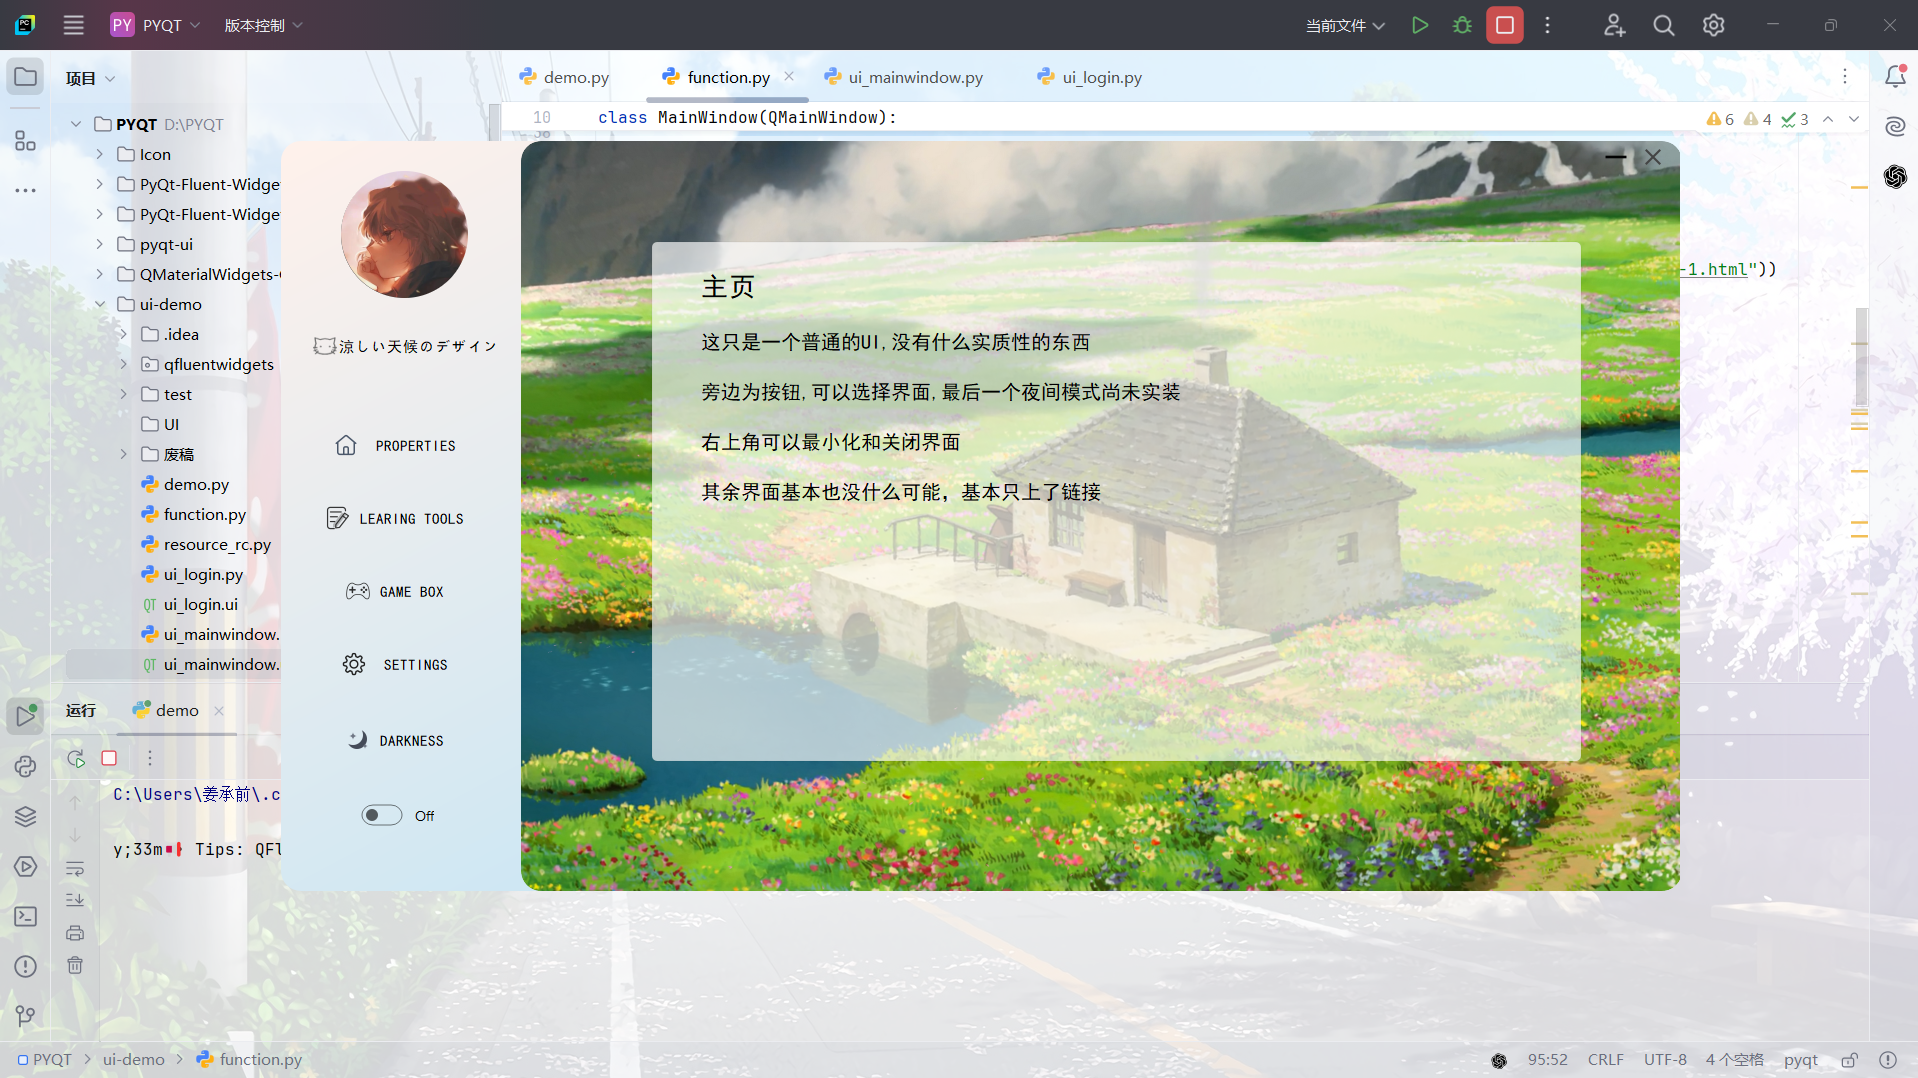Run the current file with green play icon
The width and height of the screenshot is (1918, 1078).
click(x=1419, y=25)
